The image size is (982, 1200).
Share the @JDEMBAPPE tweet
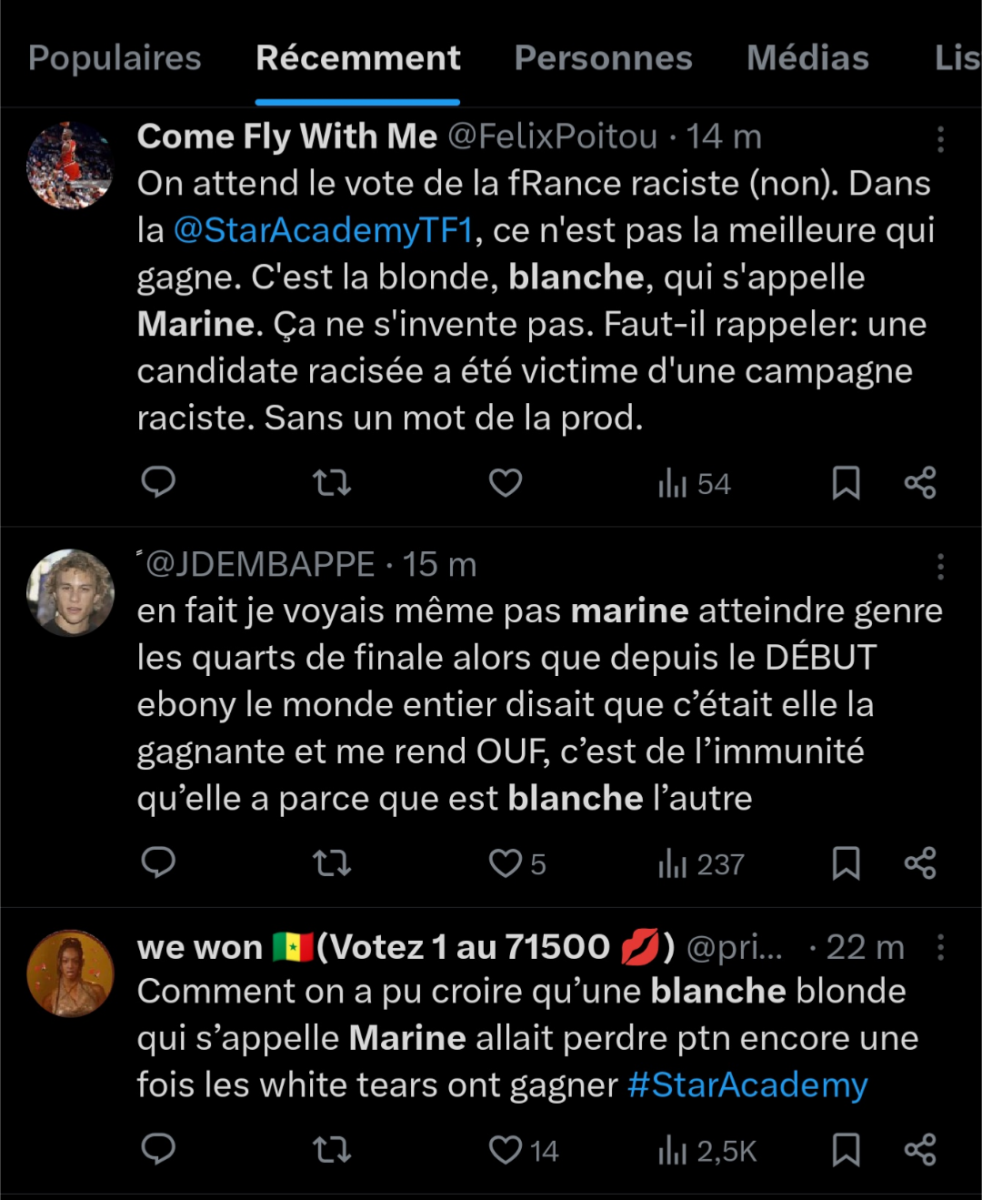920,863
